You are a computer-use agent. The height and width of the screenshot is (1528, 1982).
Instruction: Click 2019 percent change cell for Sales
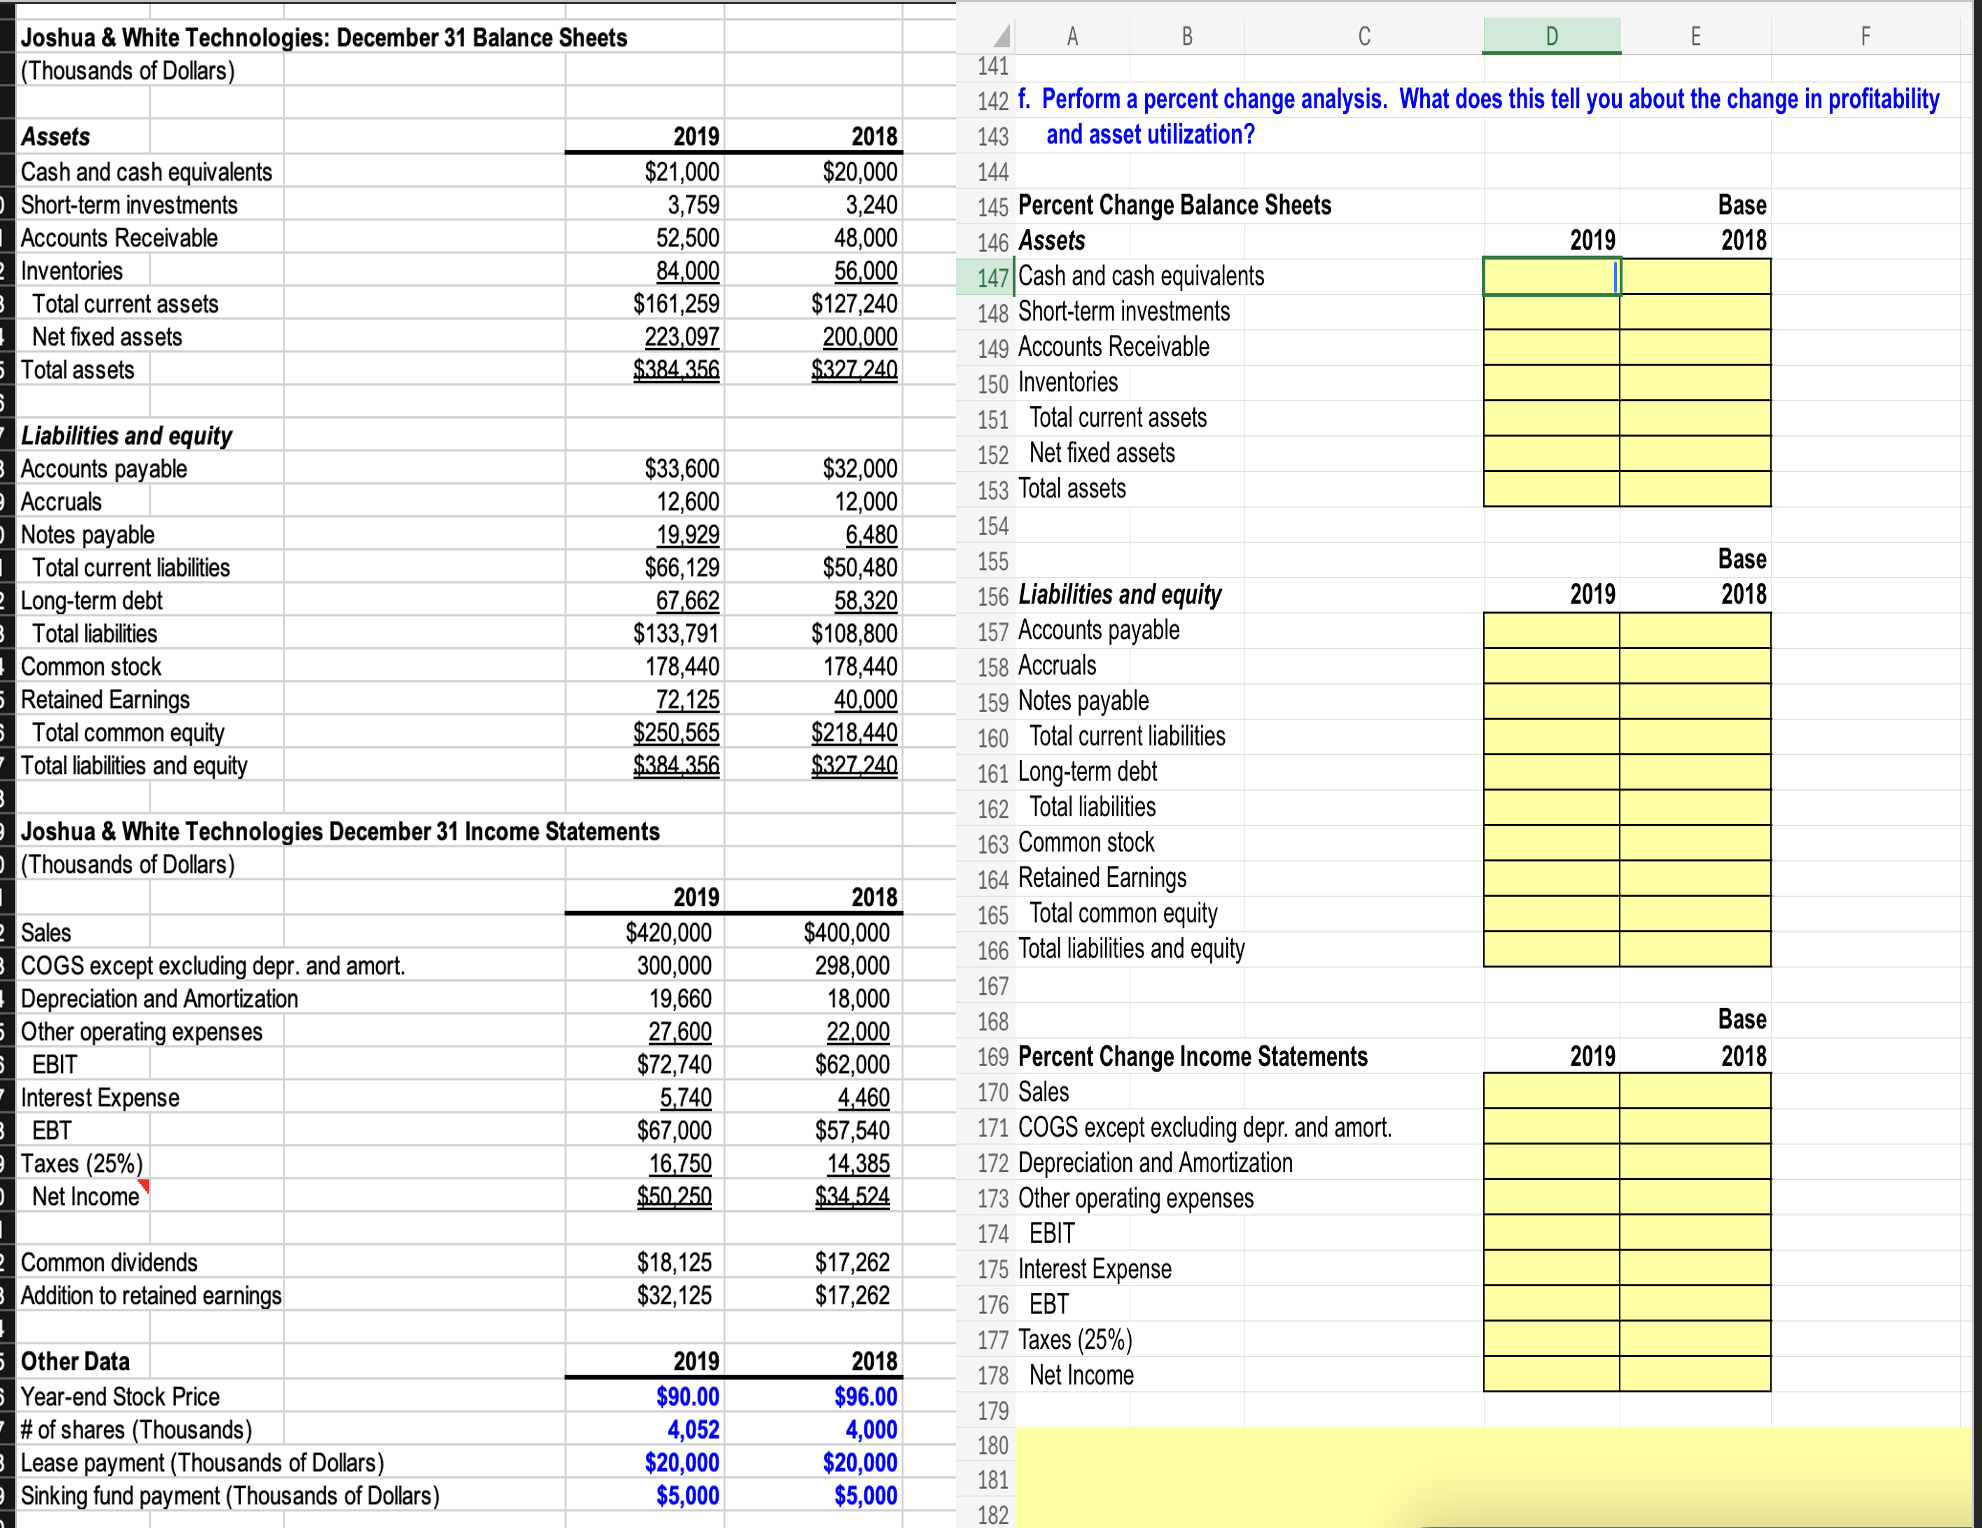point(1550,1092)
